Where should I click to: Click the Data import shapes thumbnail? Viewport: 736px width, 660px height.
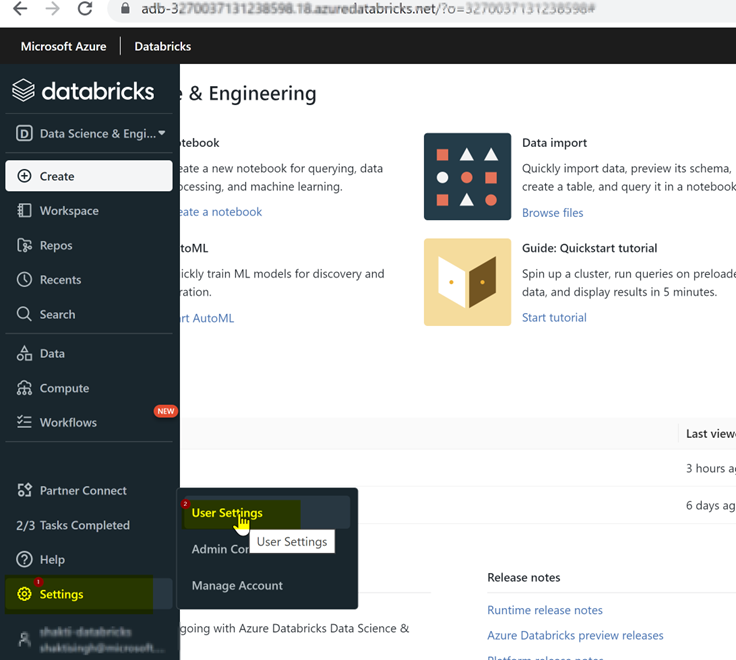point(467,177)
